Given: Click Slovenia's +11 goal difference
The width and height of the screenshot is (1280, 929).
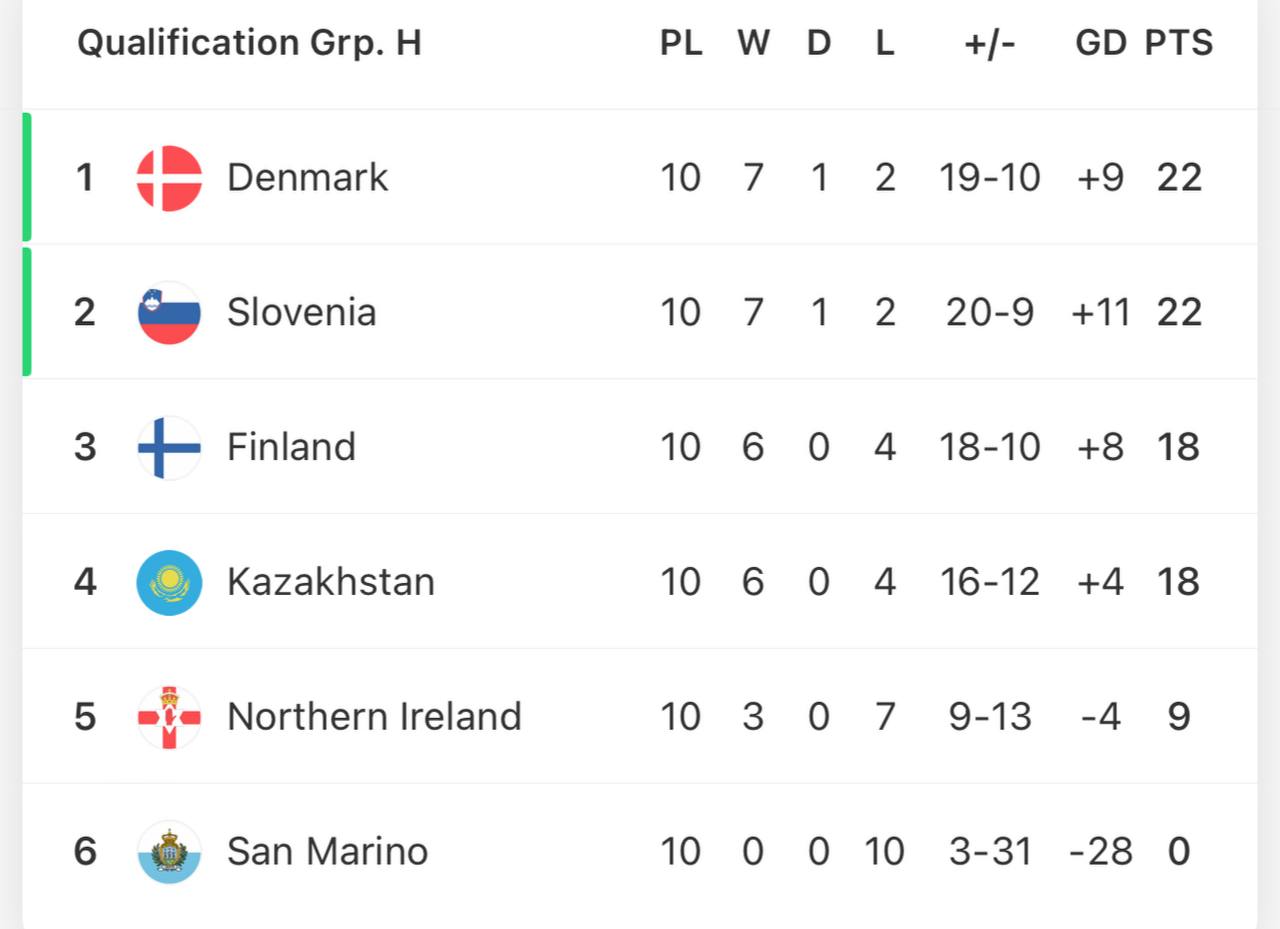Looking at the screenshot, I should 1101,313.
